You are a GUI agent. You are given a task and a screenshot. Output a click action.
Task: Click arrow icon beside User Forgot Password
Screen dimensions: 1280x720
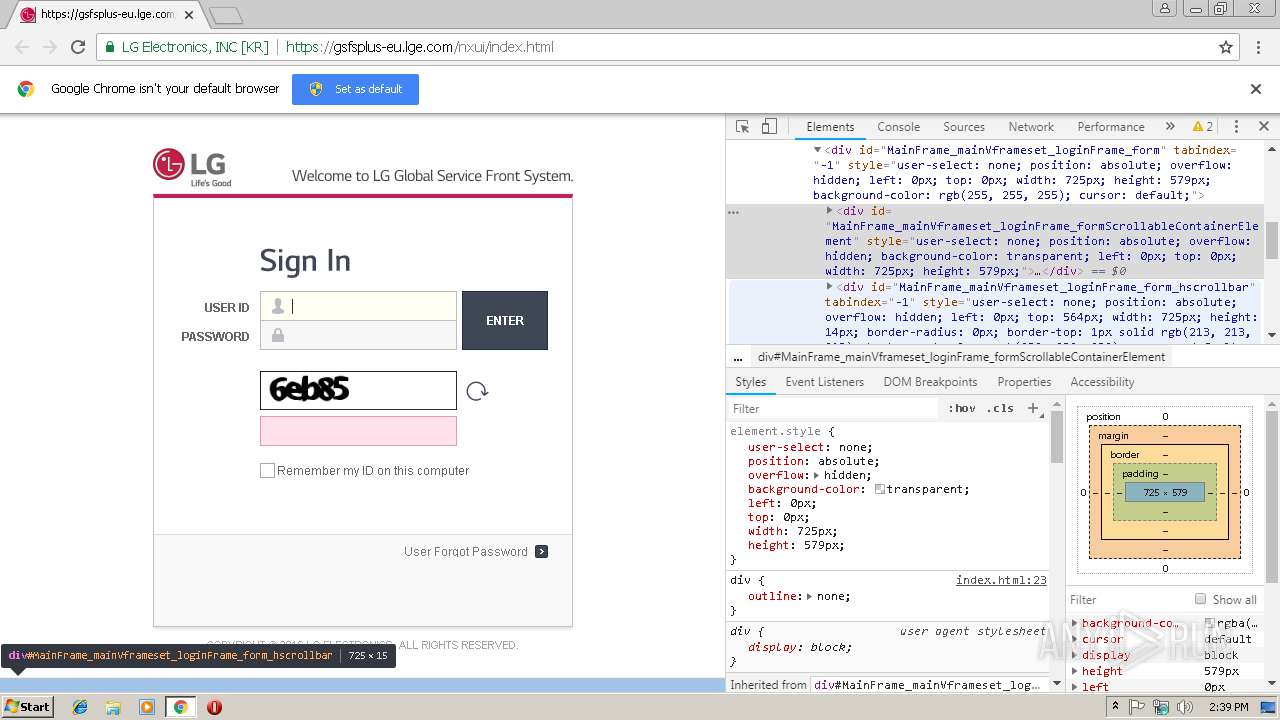(x=541, y=551)
